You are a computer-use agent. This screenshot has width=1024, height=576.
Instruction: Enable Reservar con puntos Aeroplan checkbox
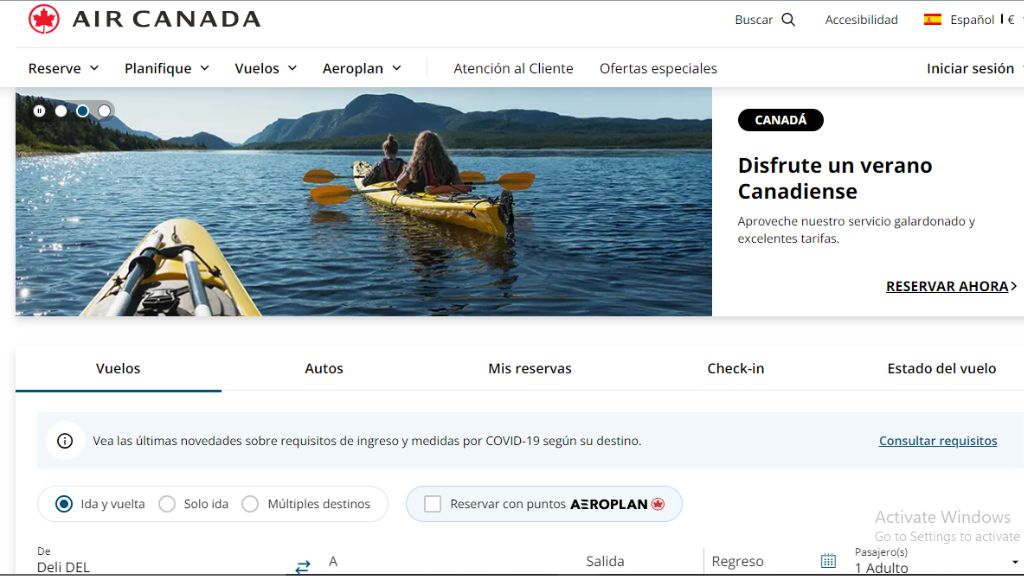click(432, 504)
